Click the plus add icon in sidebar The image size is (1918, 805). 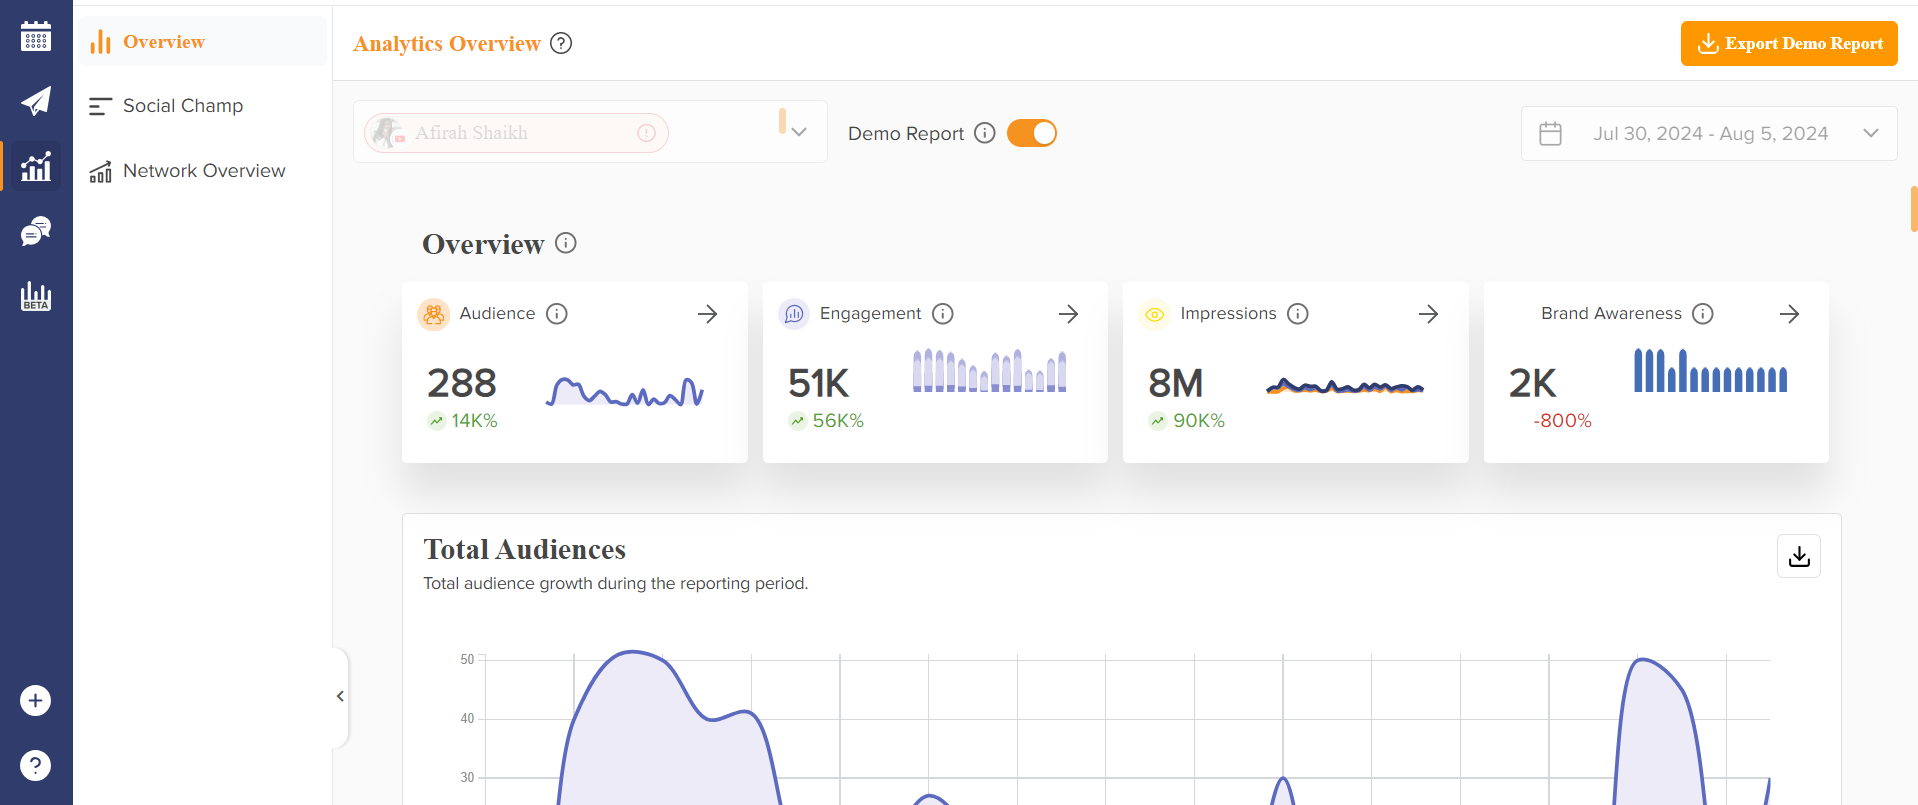[x=35, y=700]
